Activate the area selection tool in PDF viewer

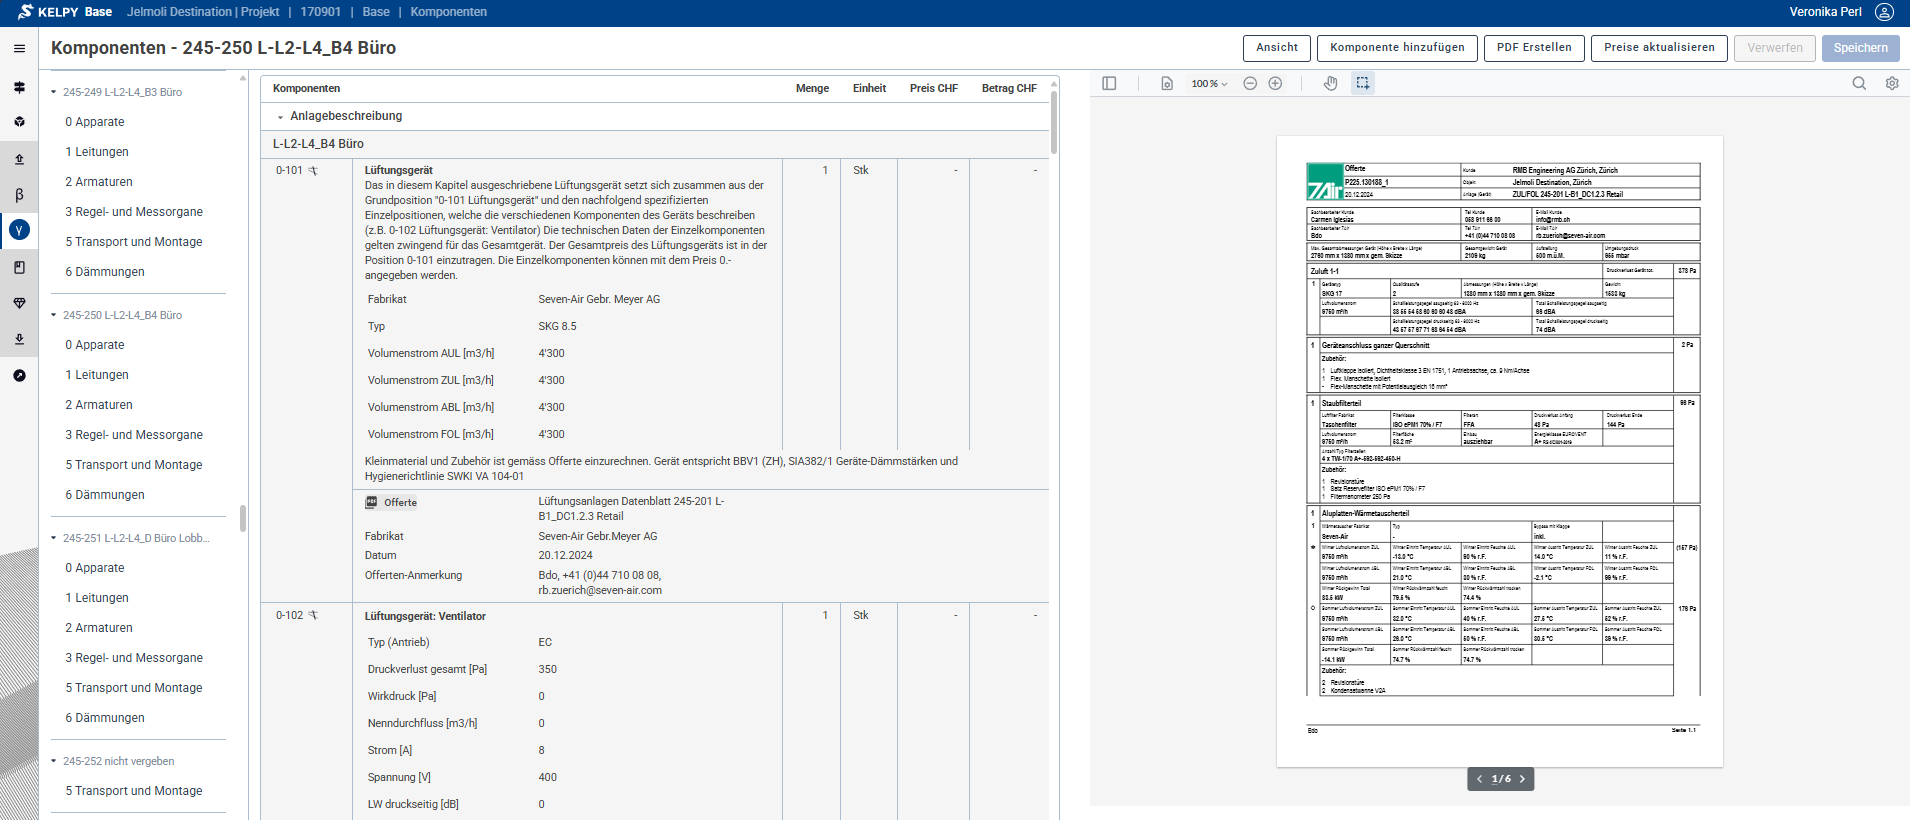[1362, 84]
